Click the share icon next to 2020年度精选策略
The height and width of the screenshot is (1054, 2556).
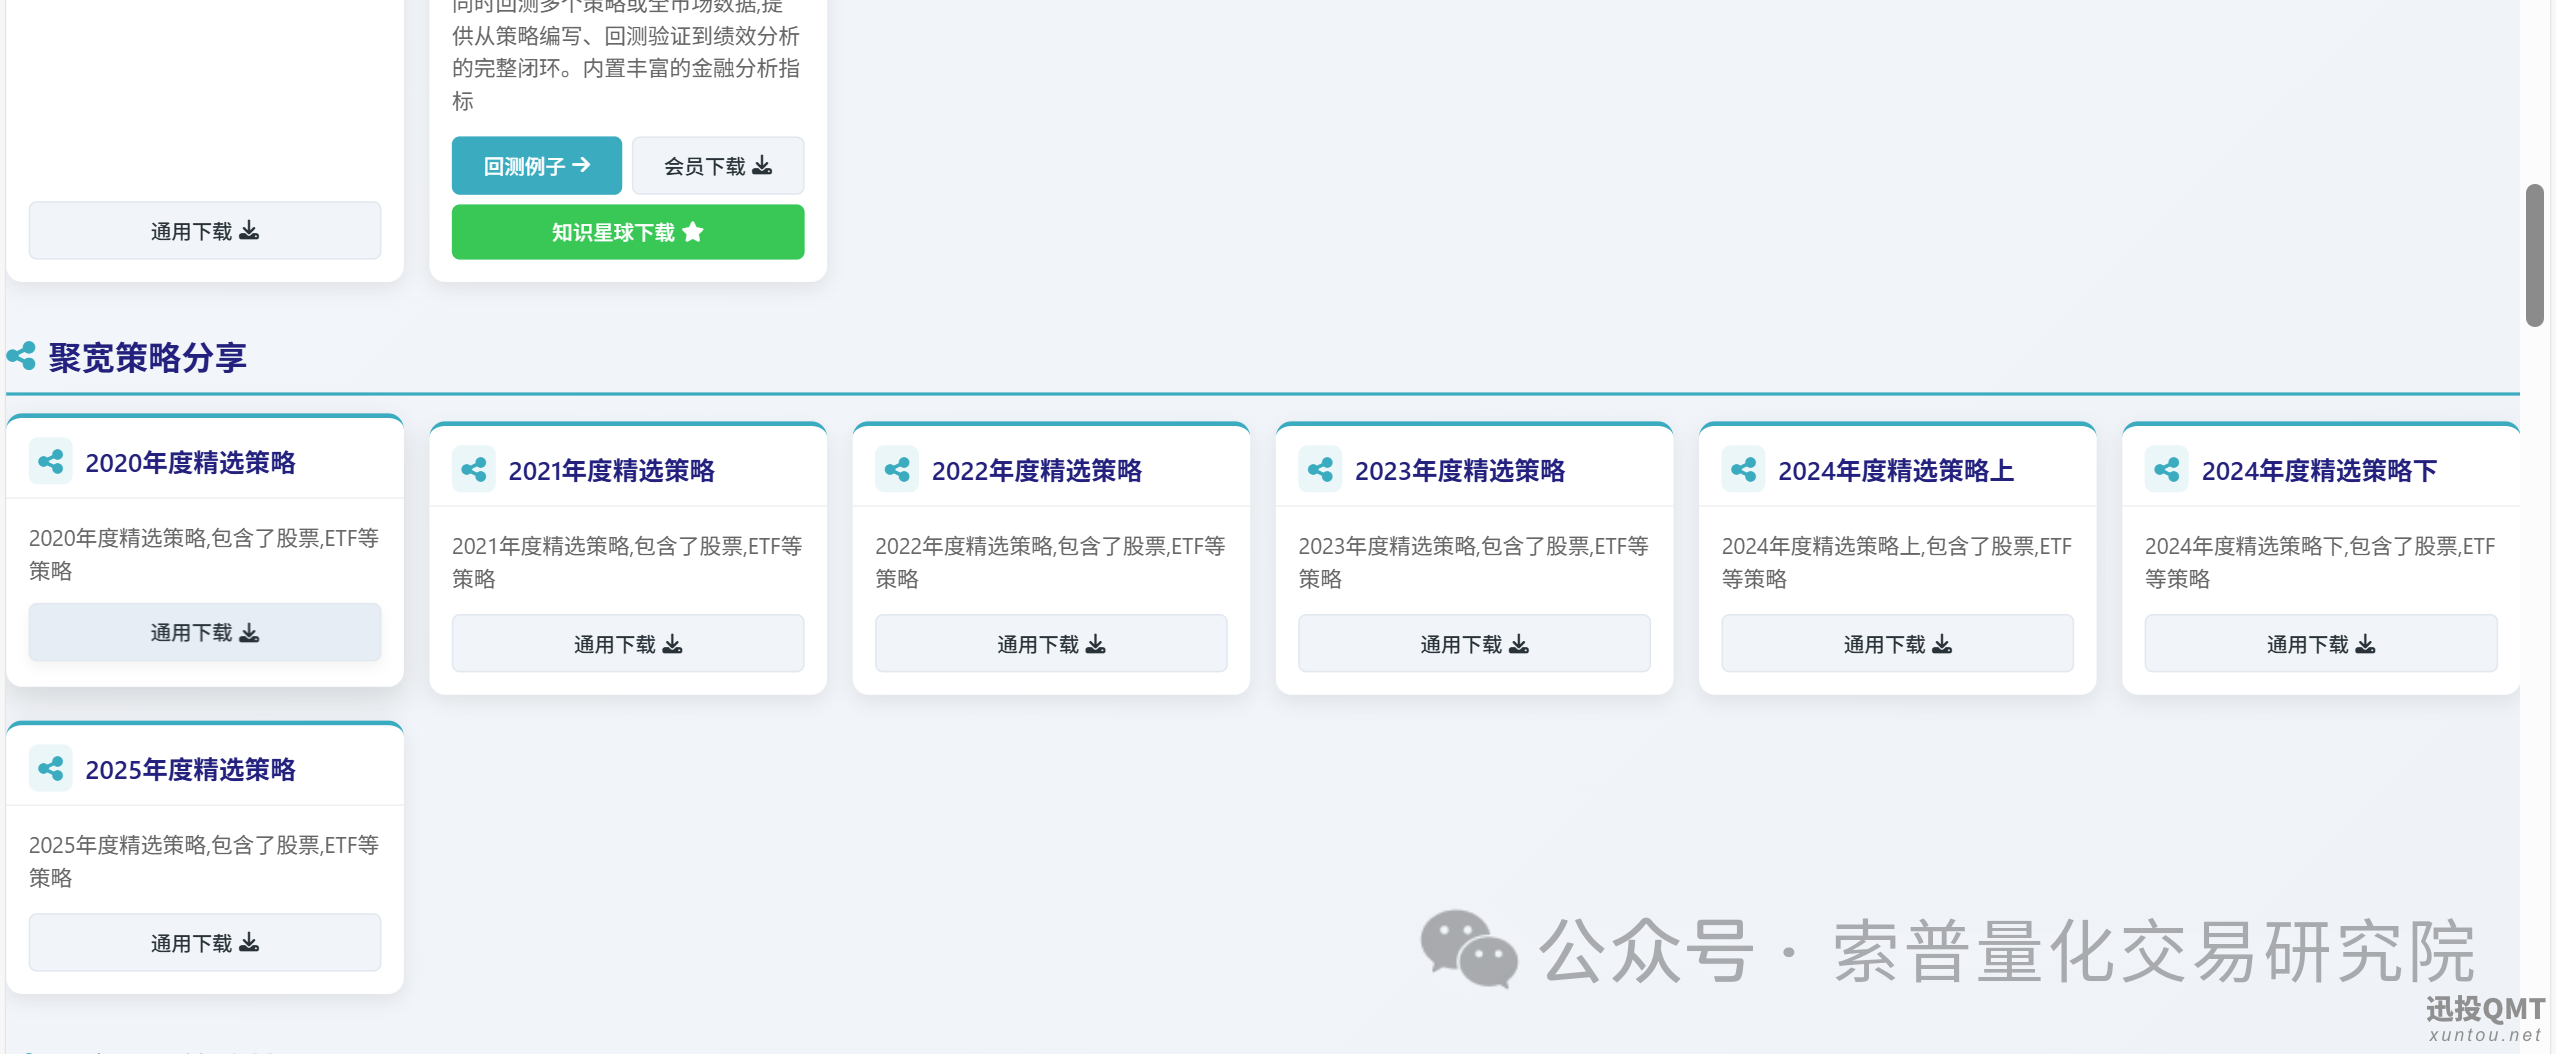[50, 462]
